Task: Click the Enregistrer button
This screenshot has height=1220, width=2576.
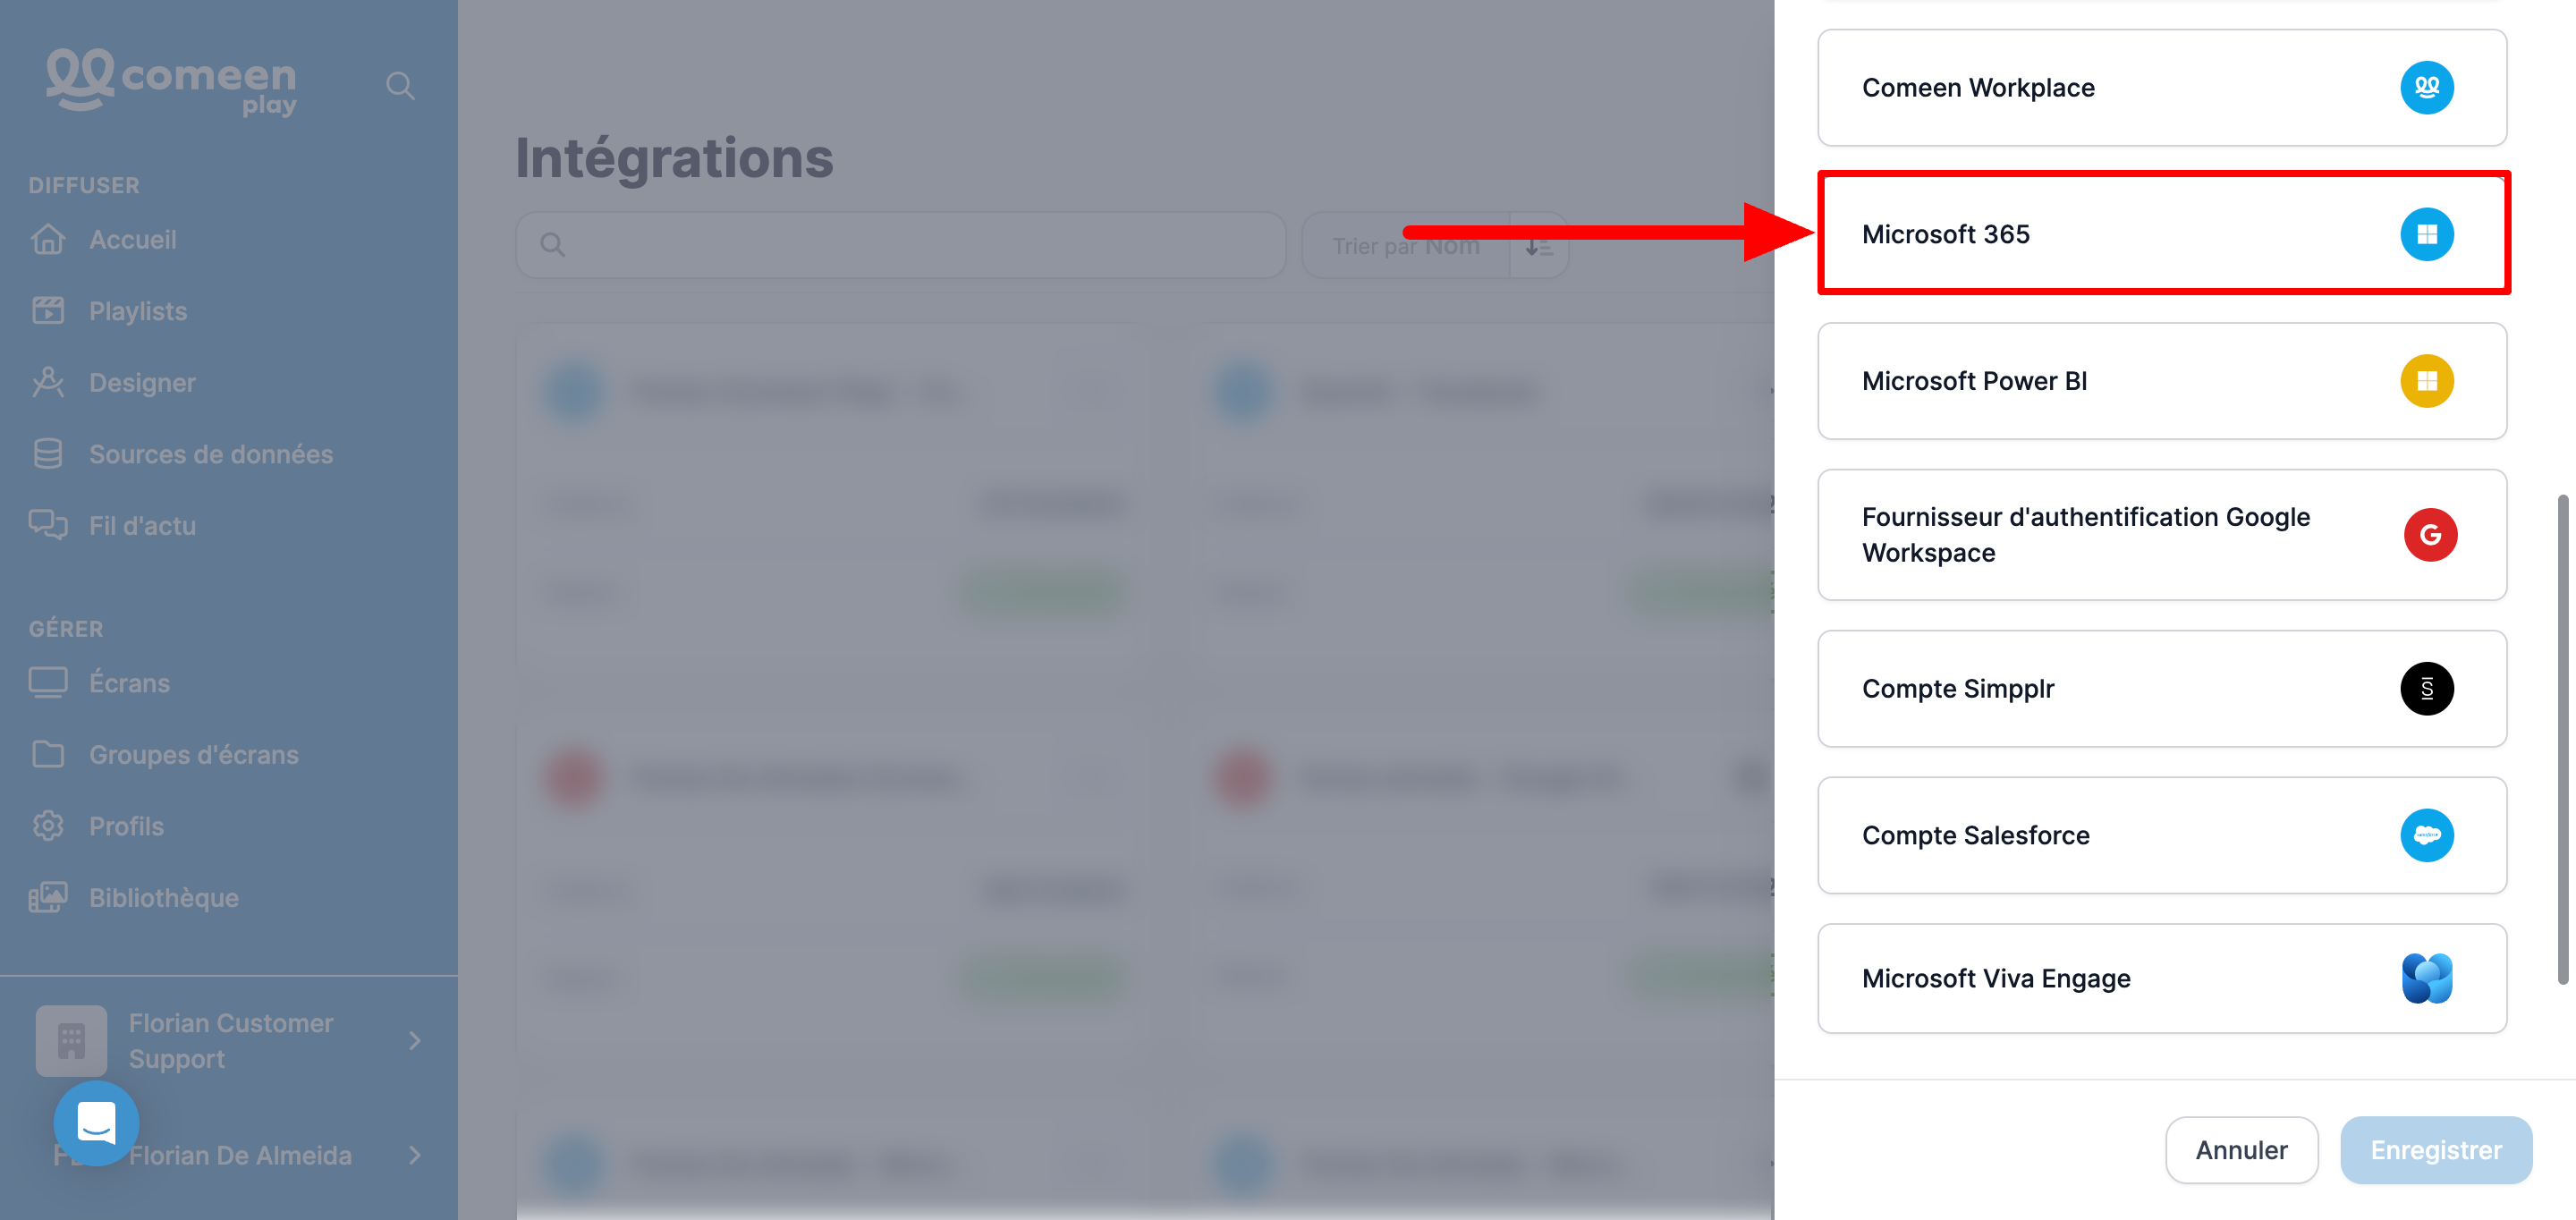Action: [x=2436, y=1150]
